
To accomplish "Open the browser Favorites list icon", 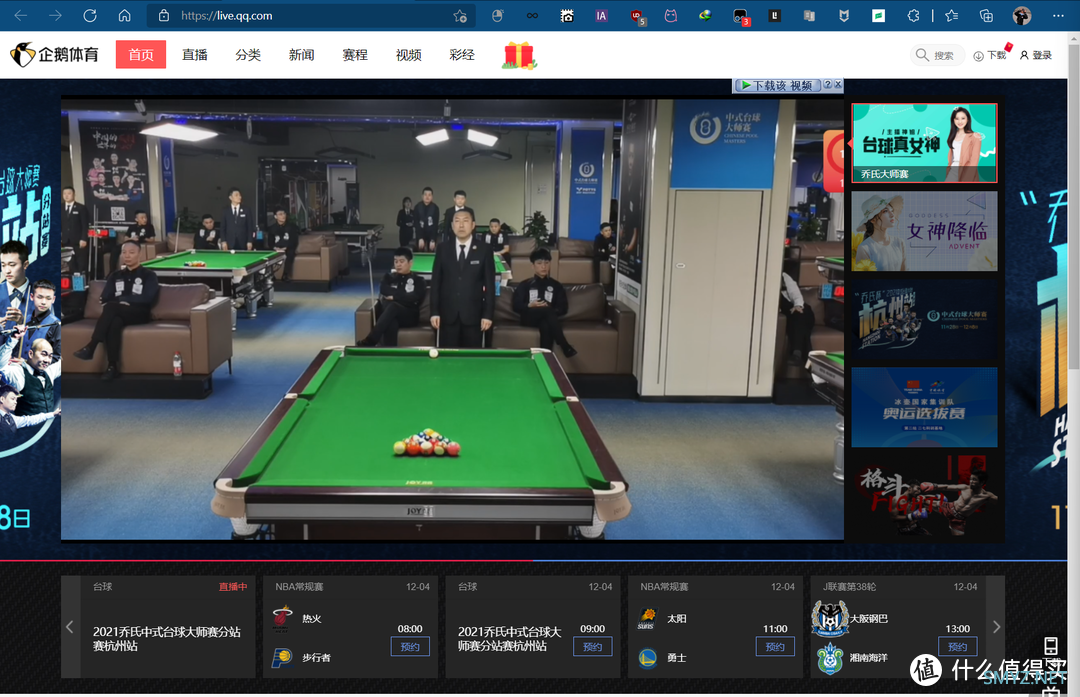I will 952,15.
